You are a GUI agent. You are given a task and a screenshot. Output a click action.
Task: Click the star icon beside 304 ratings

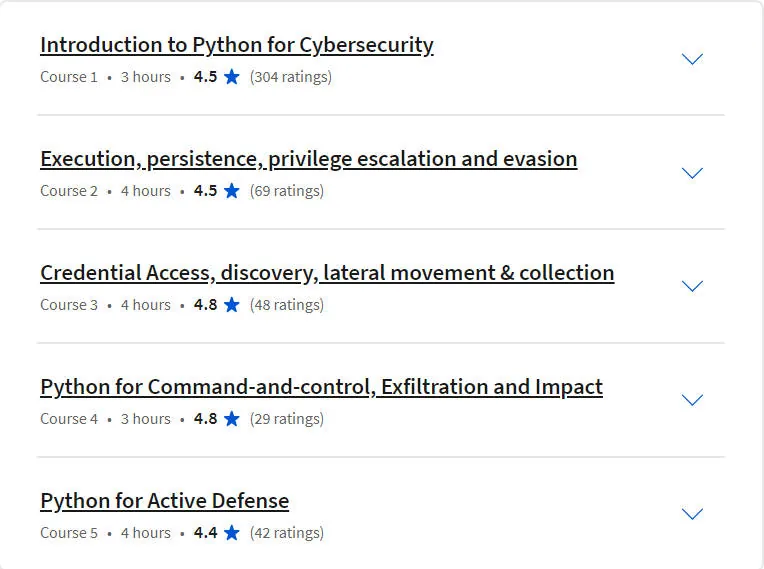(232, 76)
